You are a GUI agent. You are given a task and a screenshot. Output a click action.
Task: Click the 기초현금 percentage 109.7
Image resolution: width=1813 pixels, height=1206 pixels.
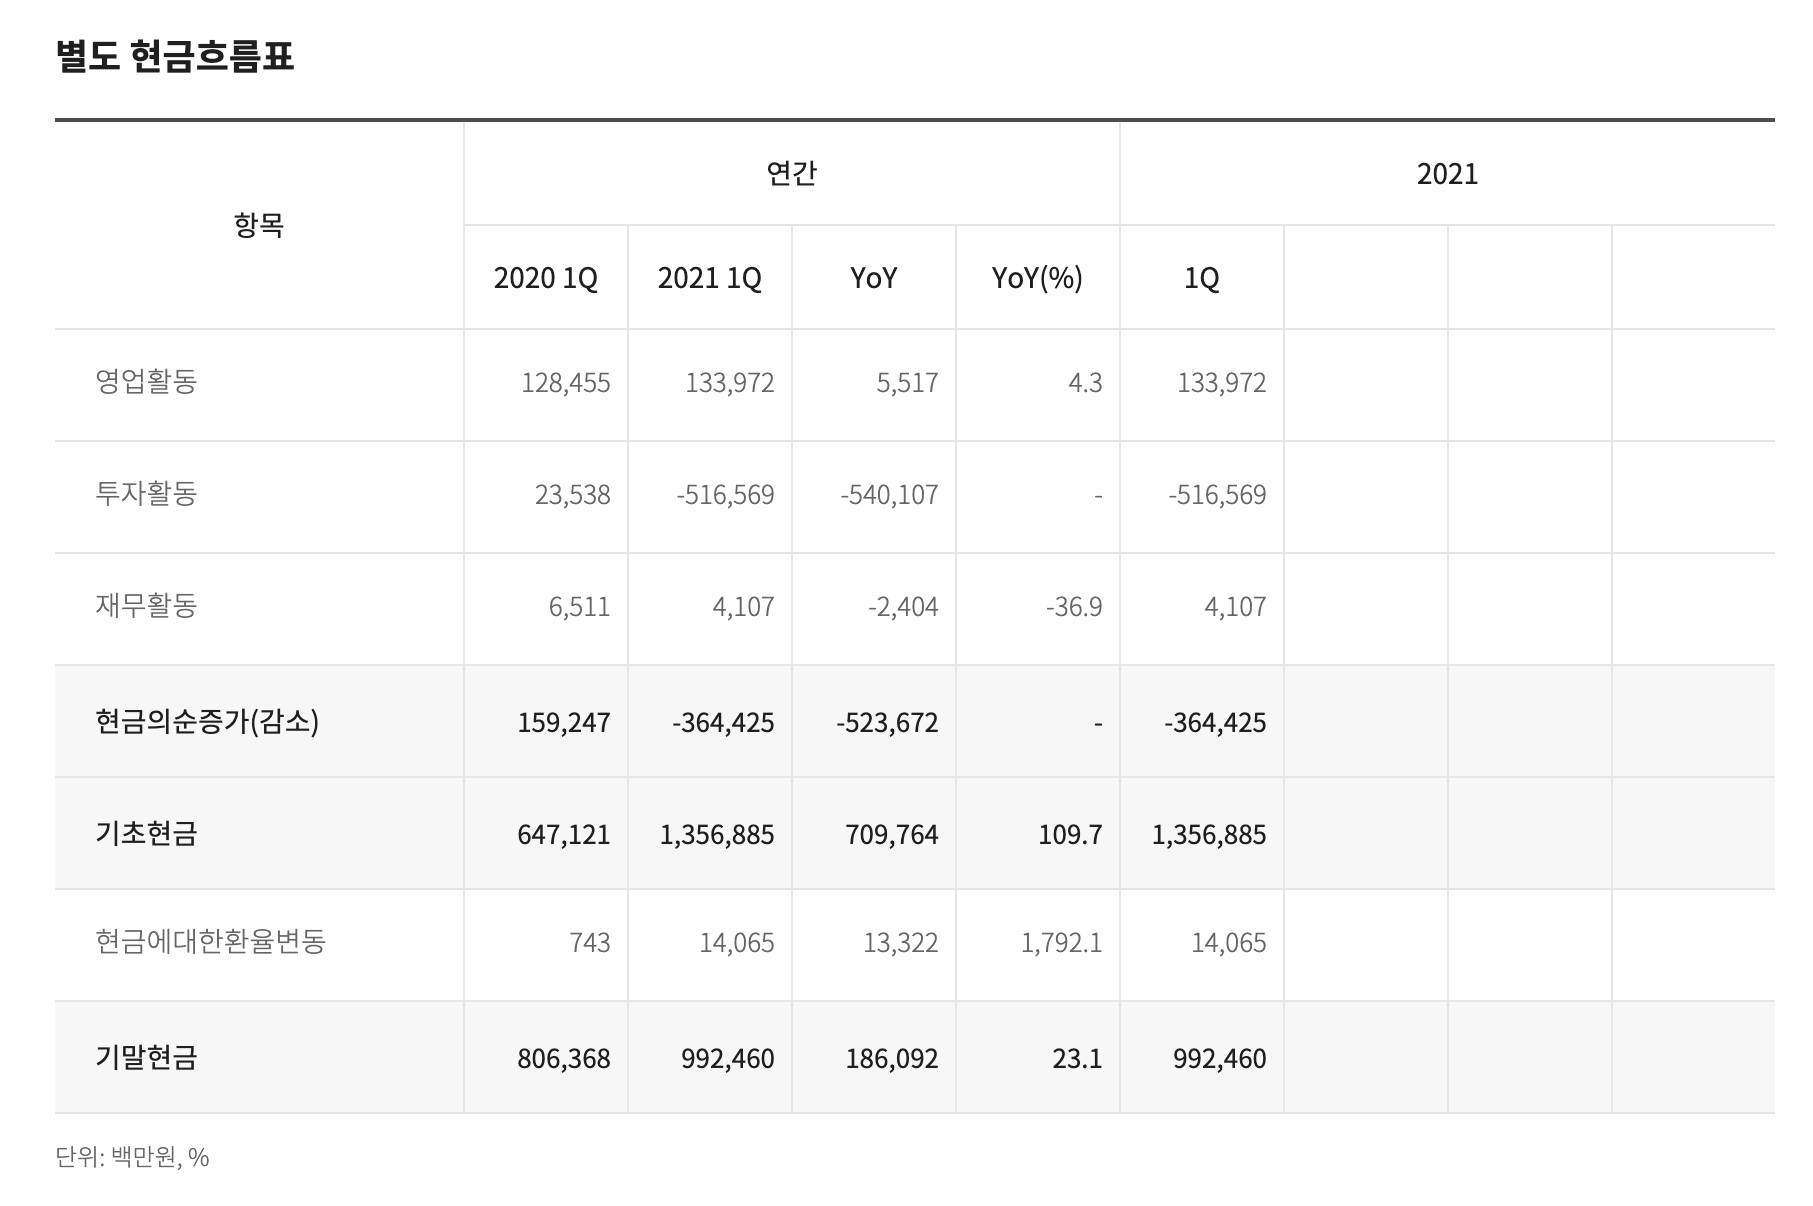point(1070,835)
